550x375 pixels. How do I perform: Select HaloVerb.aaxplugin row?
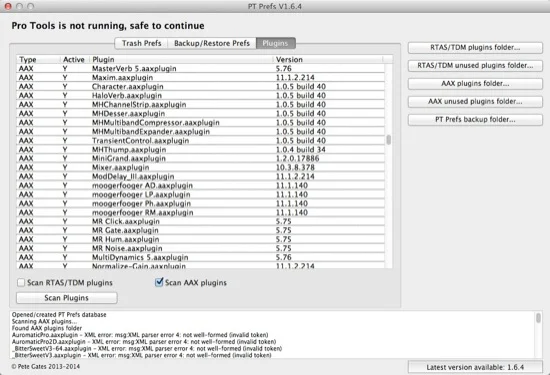(201, 95)
